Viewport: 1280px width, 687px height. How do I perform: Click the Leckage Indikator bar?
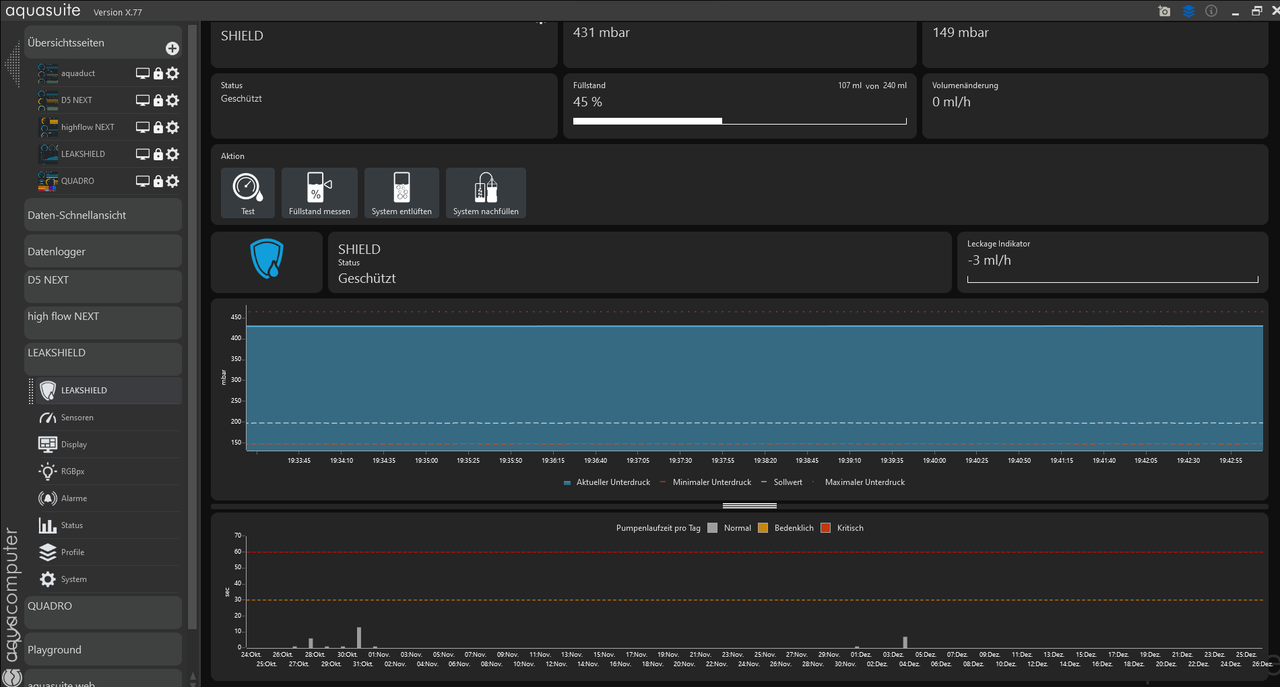click(1114, 280)
